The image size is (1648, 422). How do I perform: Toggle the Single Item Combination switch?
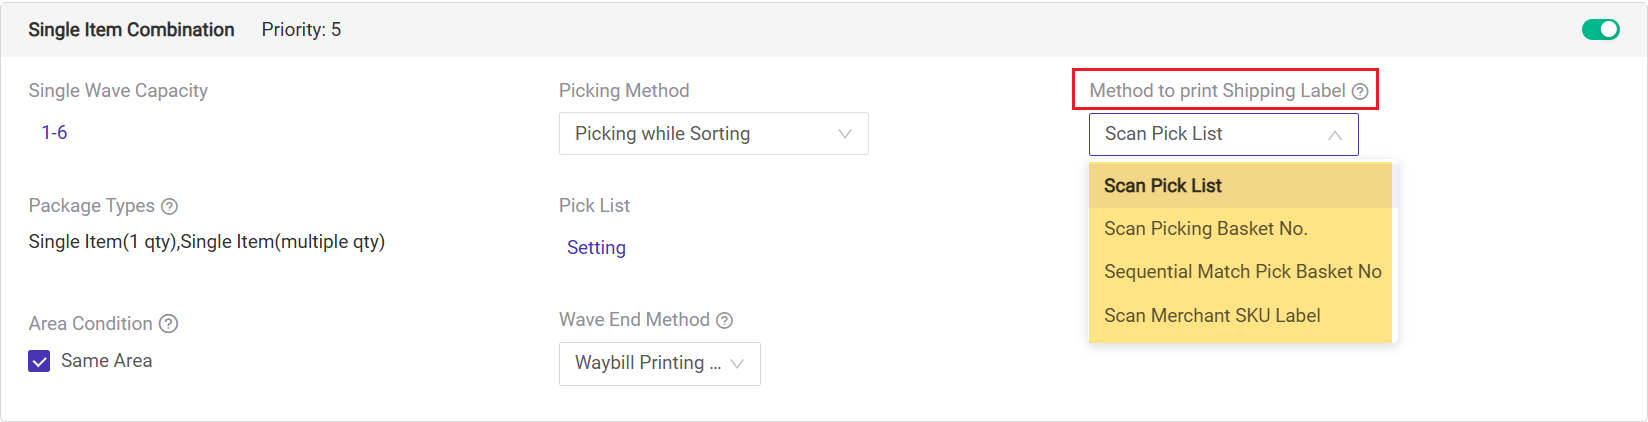click(1600, 30)
